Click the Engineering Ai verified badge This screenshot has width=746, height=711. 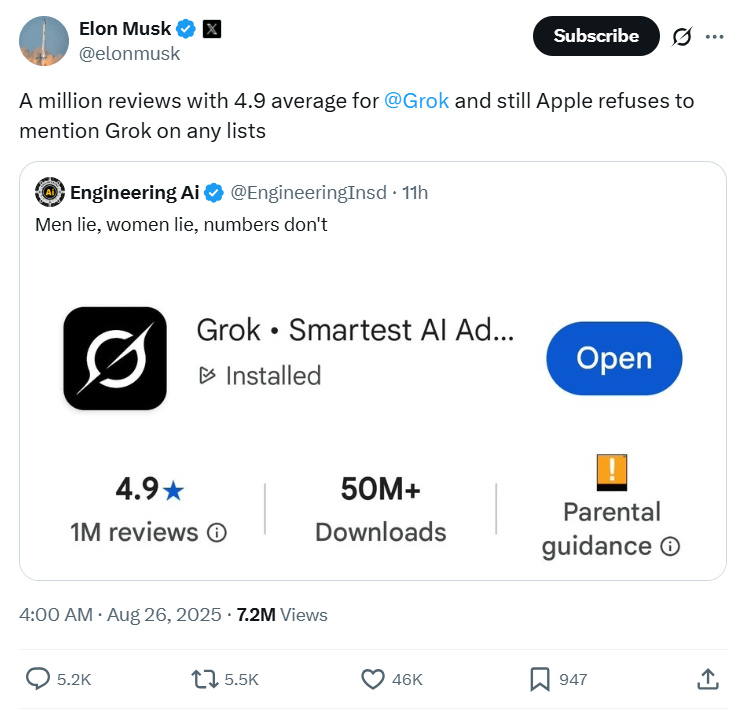[215, 192]
